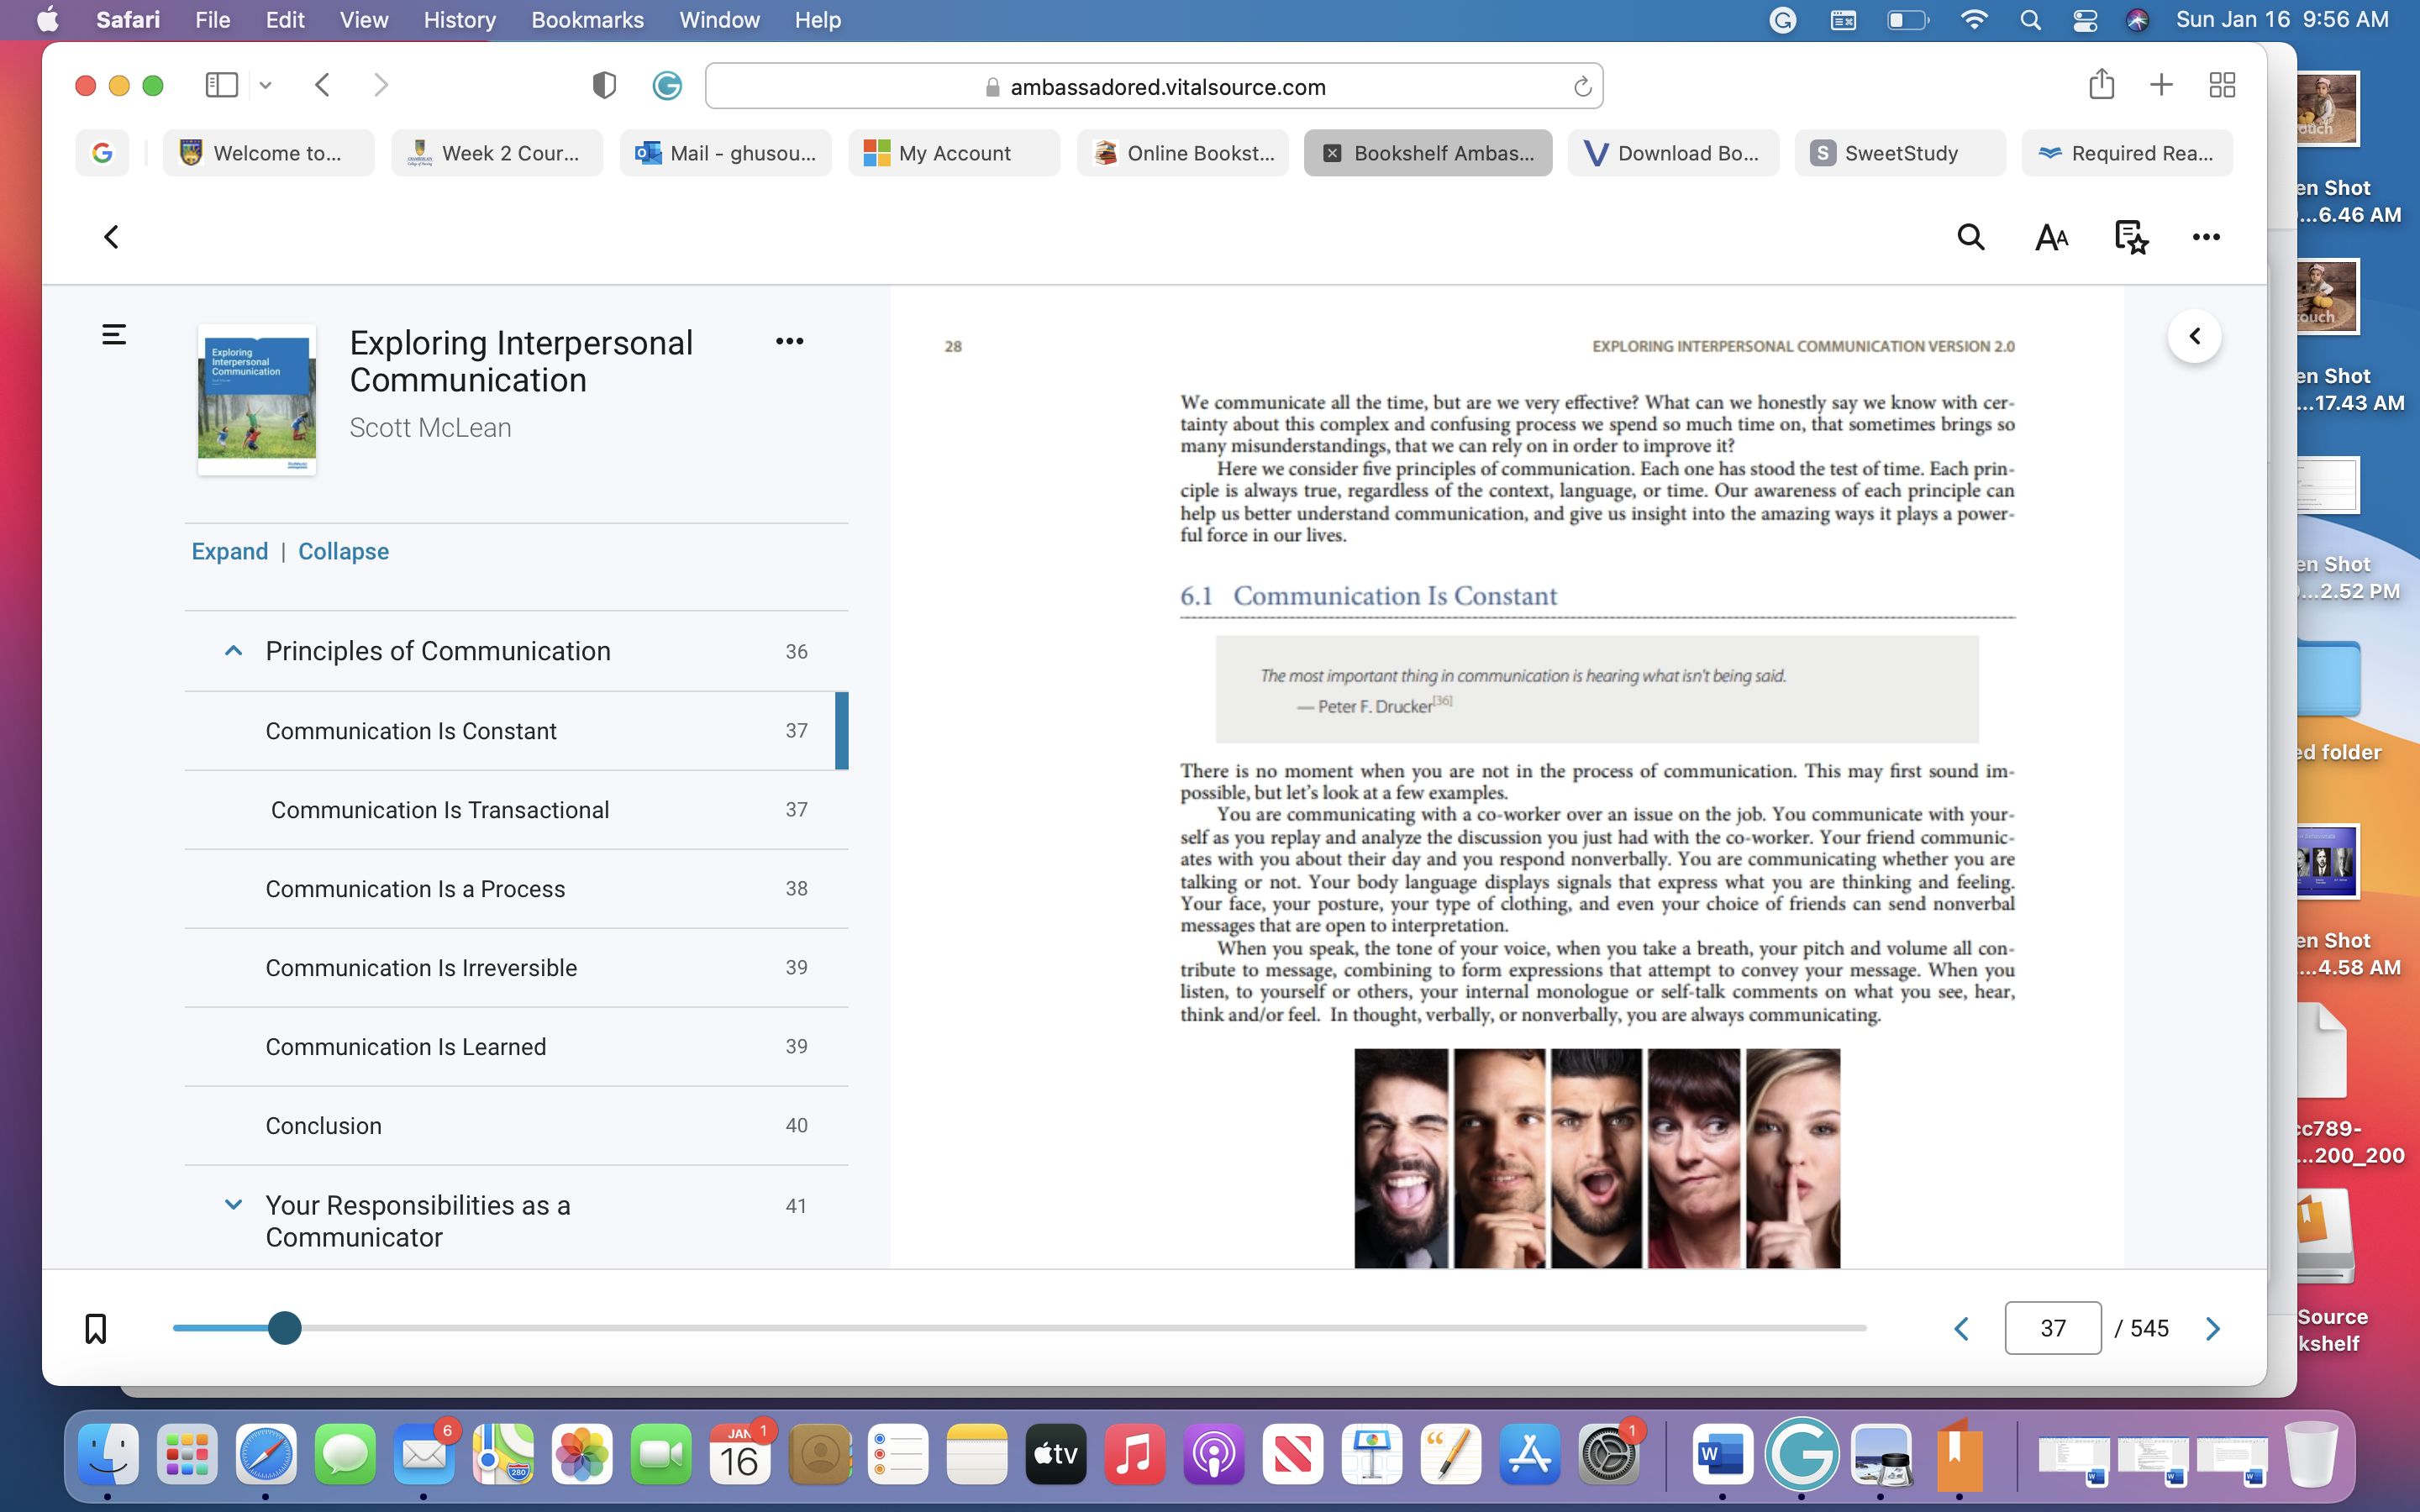Open book options beside the title
Viewport: 2420px width, 1512px height.
click(x=789, y=341)
